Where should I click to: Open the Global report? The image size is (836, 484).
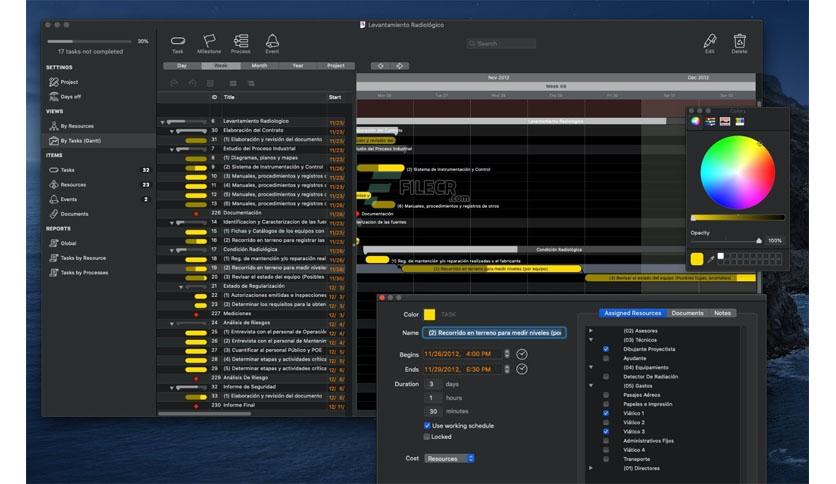click(x=63, y=243)
